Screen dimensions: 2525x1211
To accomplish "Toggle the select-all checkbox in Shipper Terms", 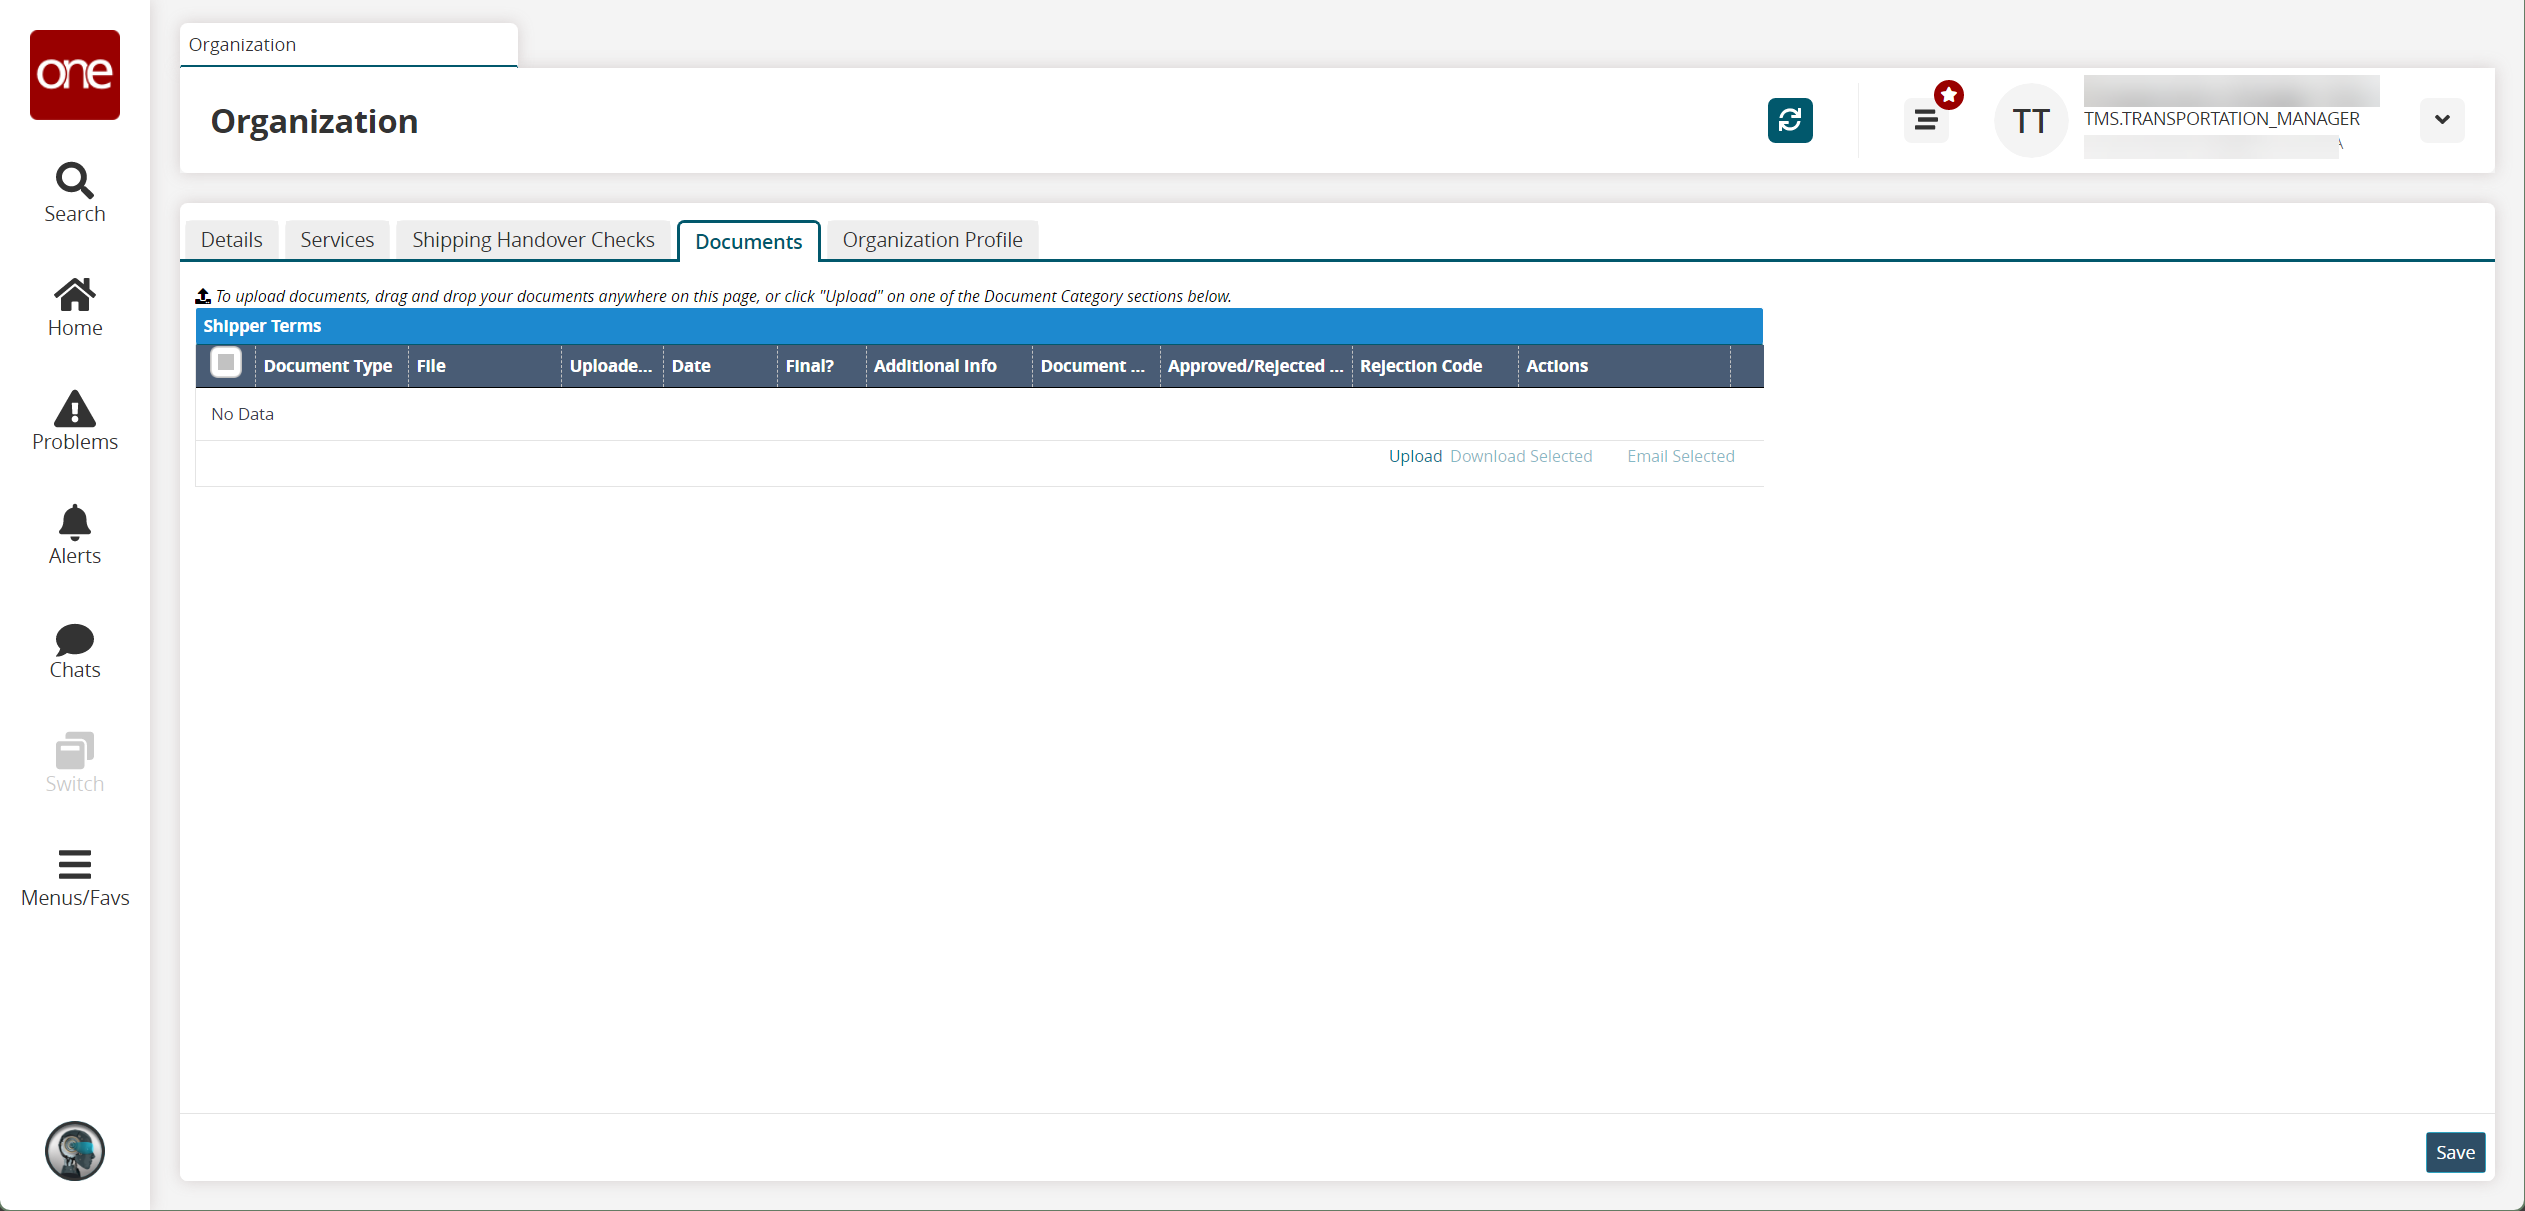I will (x=226, y=362).
